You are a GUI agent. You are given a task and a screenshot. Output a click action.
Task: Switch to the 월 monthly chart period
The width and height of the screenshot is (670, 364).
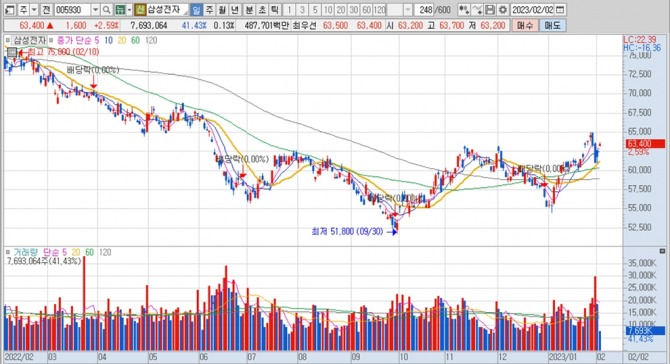point(222,9)
